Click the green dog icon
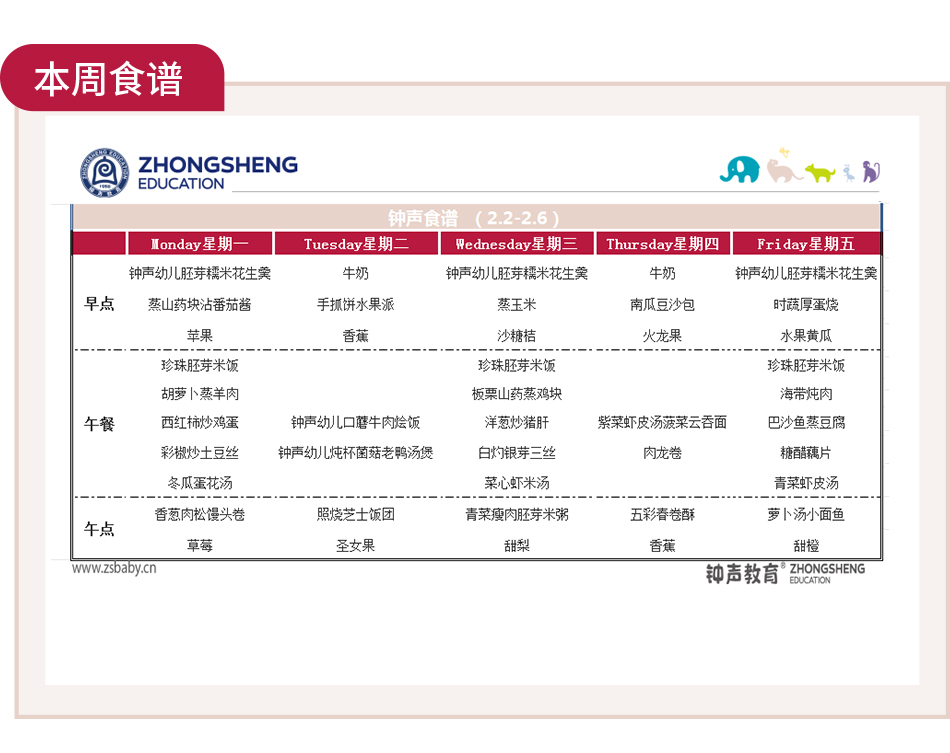 820,173
